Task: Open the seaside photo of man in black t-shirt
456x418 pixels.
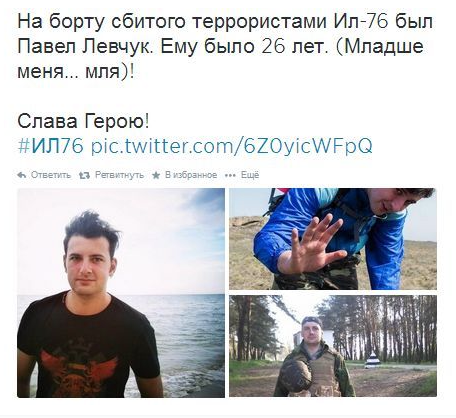Action: point(121,293)
